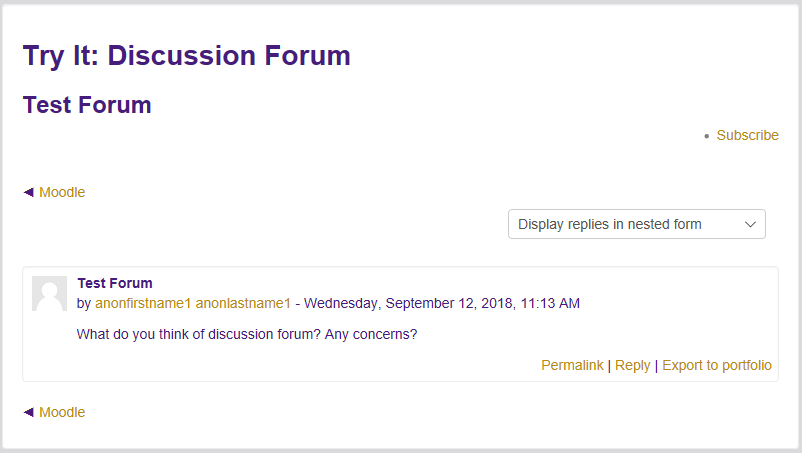
Task: Click the large 'Test Forum' heading
Action: (x=87, y=105)
